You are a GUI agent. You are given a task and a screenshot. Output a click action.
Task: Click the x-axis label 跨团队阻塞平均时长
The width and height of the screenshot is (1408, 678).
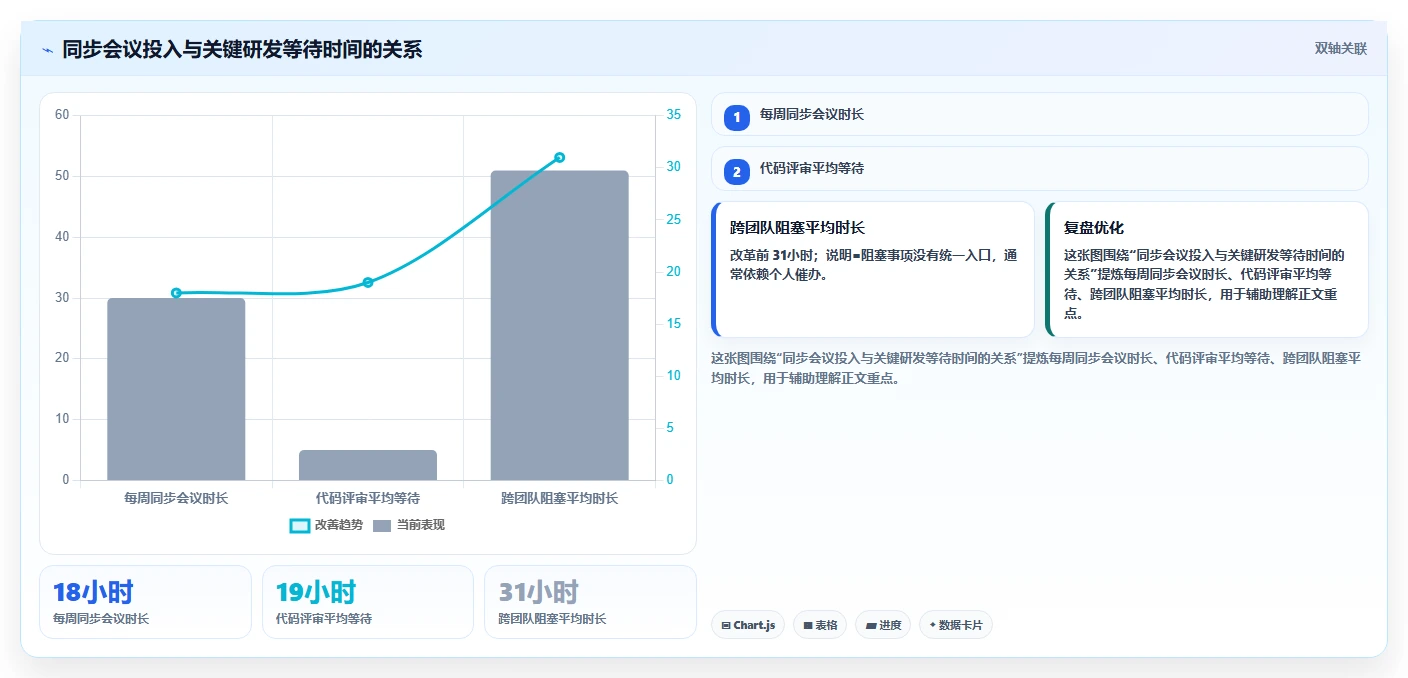(559, 498)
